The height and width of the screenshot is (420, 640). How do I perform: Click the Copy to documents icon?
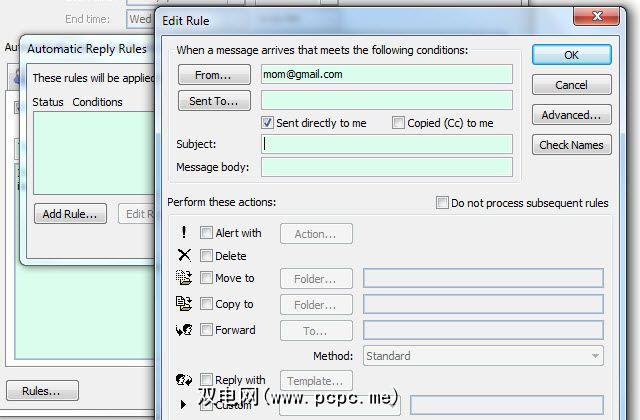point(184,304)
